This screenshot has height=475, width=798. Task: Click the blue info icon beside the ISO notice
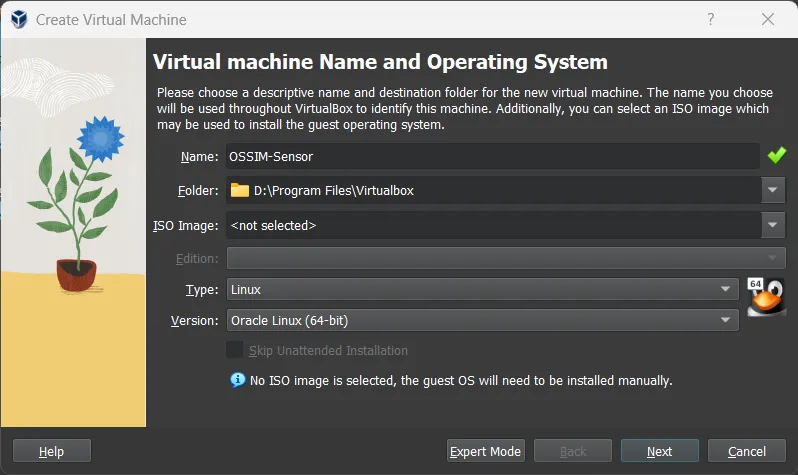[x=237, y=380]
